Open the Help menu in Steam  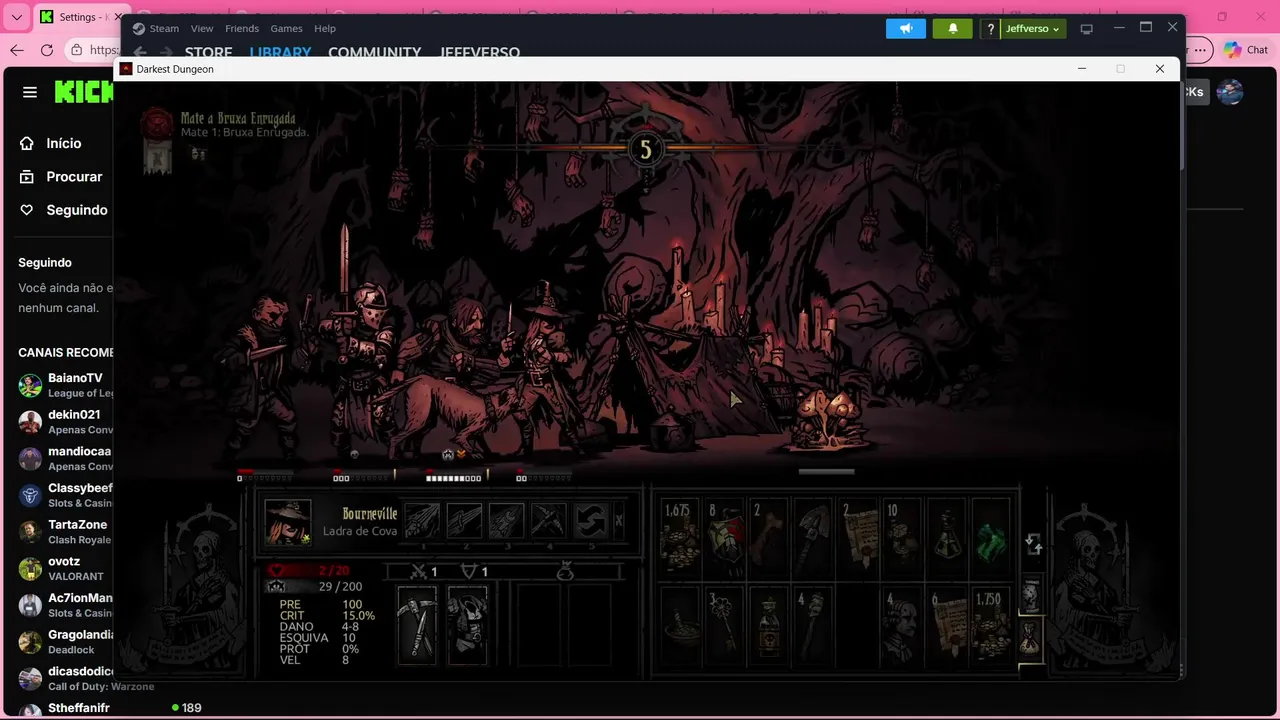(325, 28)
